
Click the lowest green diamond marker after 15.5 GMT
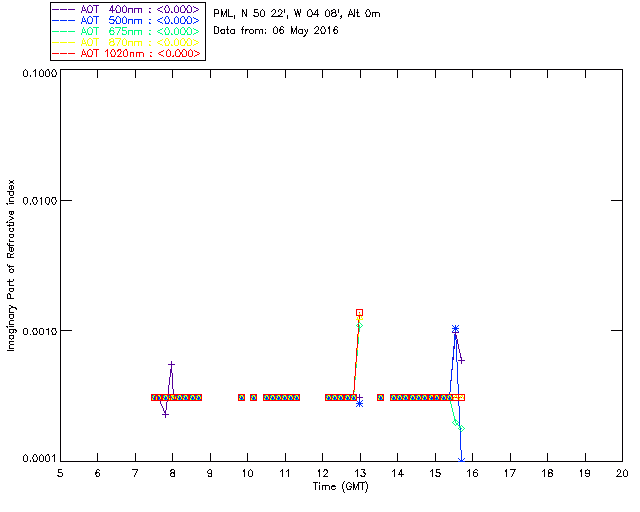462,428
